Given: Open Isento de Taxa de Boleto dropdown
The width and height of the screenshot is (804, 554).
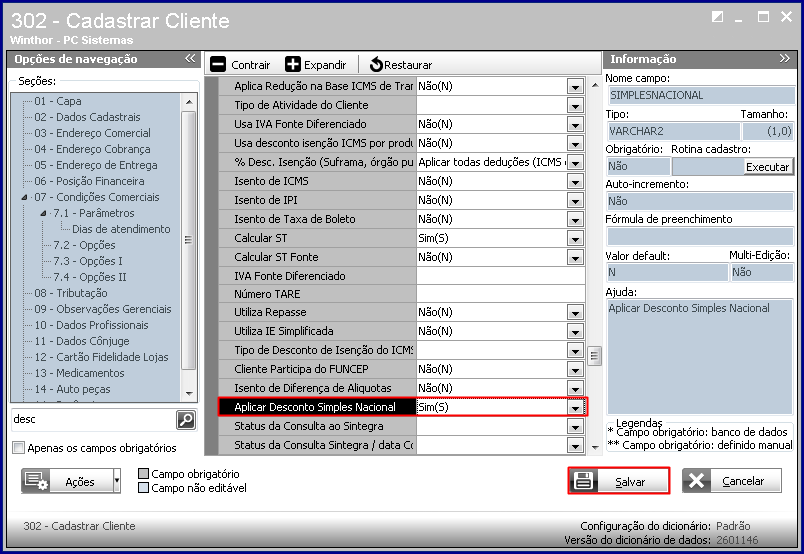Looking at the screenshot, I should coord(575,219).
